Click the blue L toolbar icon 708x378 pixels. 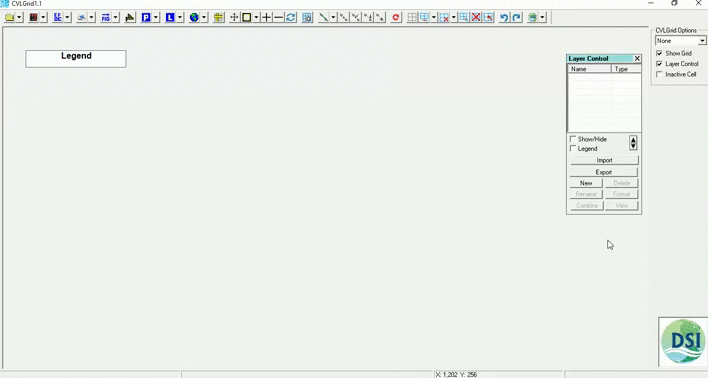point(170,18)
